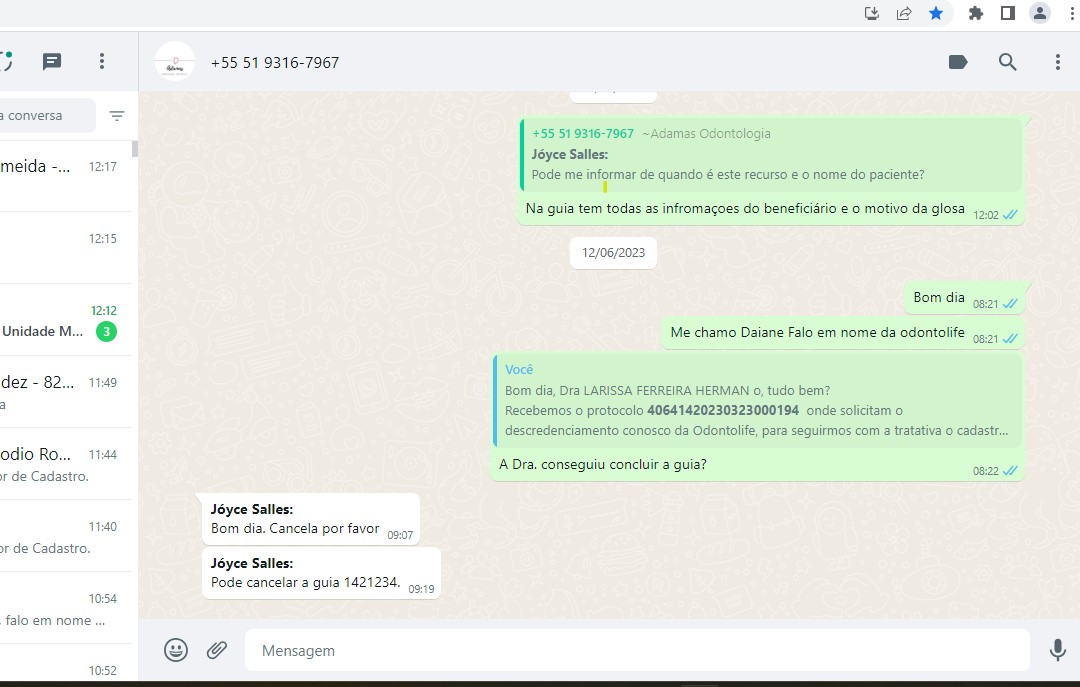Select 'Pode cancelar a guia 1421234' message
This screenshot has width=1080, height=687.
pyautogui.click(x=321, y=573)
